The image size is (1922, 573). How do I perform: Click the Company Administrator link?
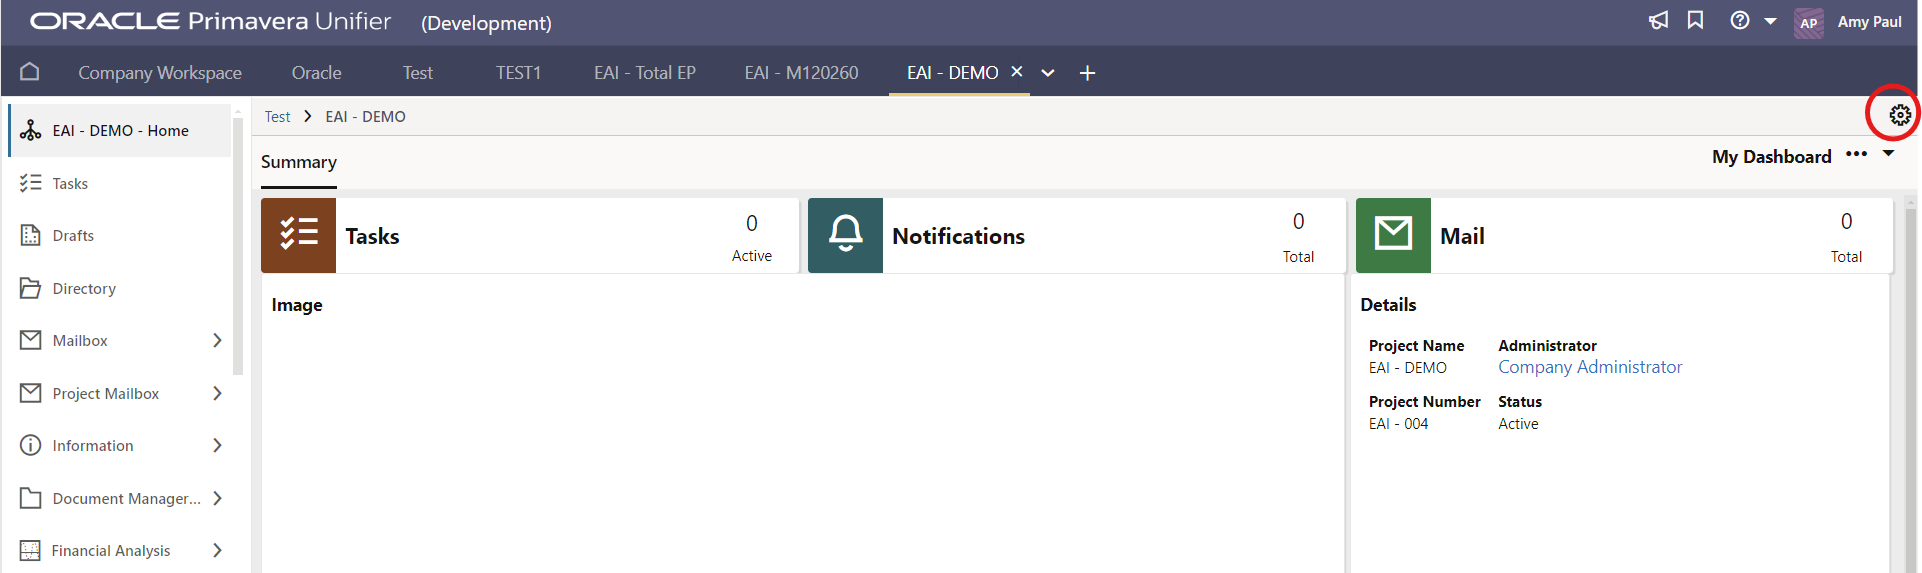click(1589, 367)
